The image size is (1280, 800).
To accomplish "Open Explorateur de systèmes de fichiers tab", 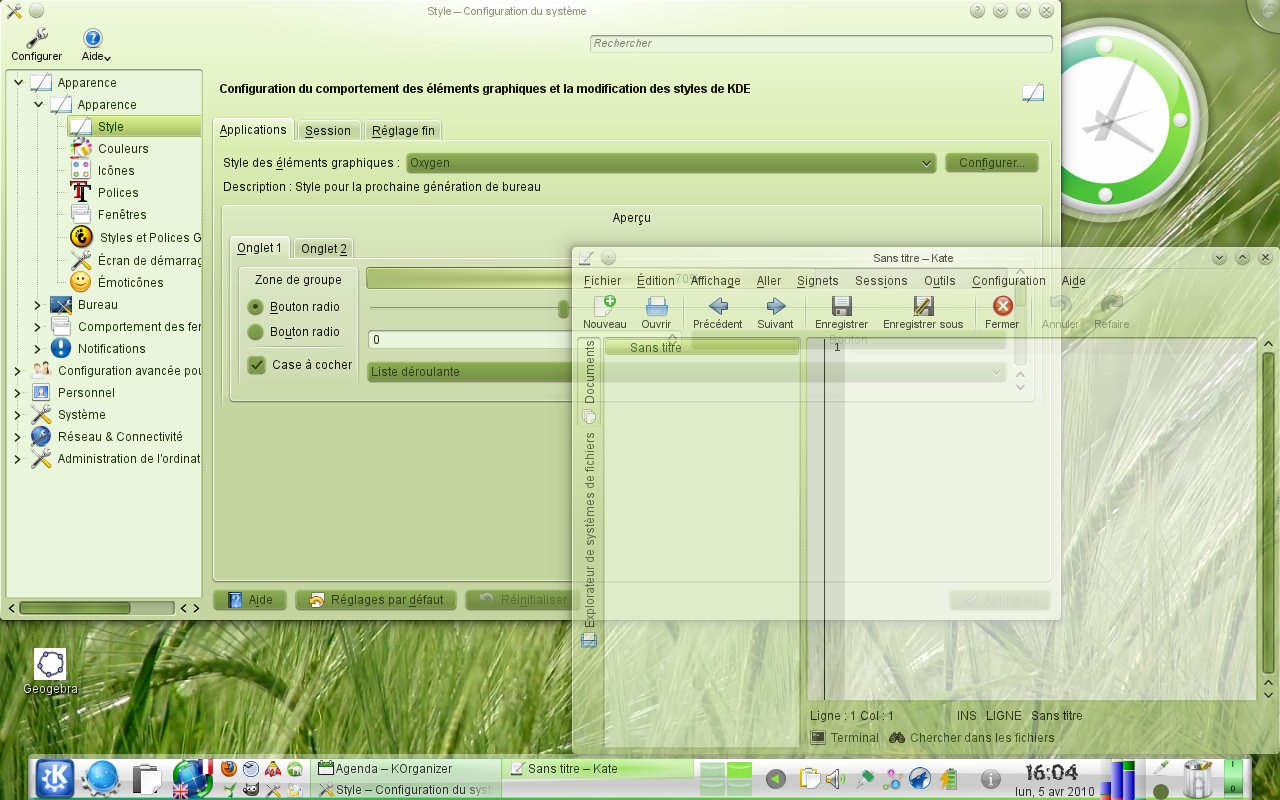I will pos(590,538).
